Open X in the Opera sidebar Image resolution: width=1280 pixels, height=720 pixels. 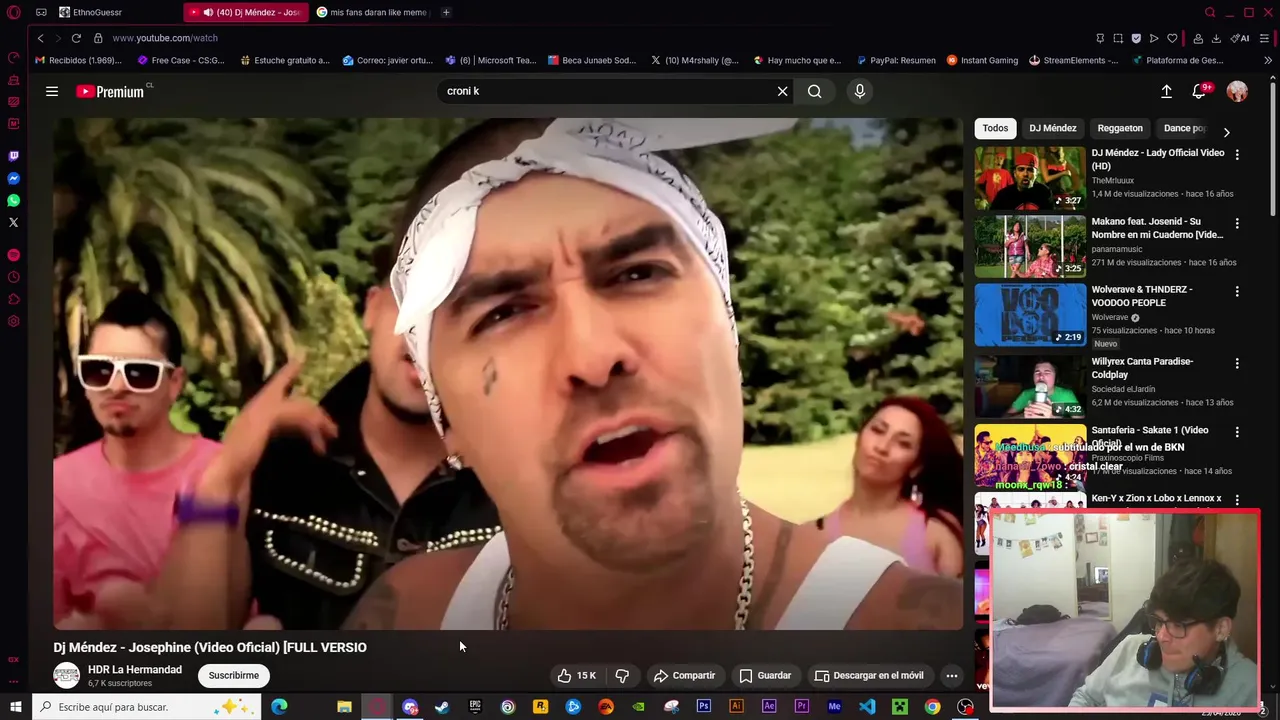click(x=13, y=222)
